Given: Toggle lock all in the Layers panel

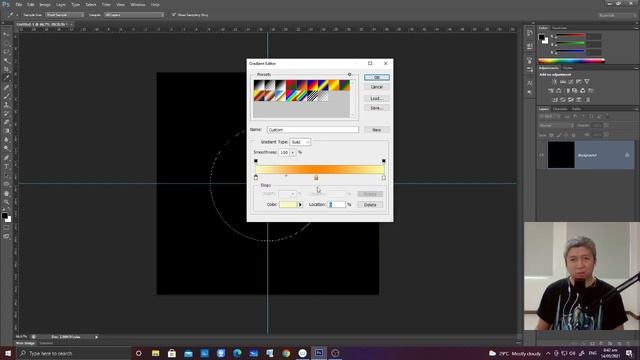Looking at the screenshot, I should tap(573, 135).
